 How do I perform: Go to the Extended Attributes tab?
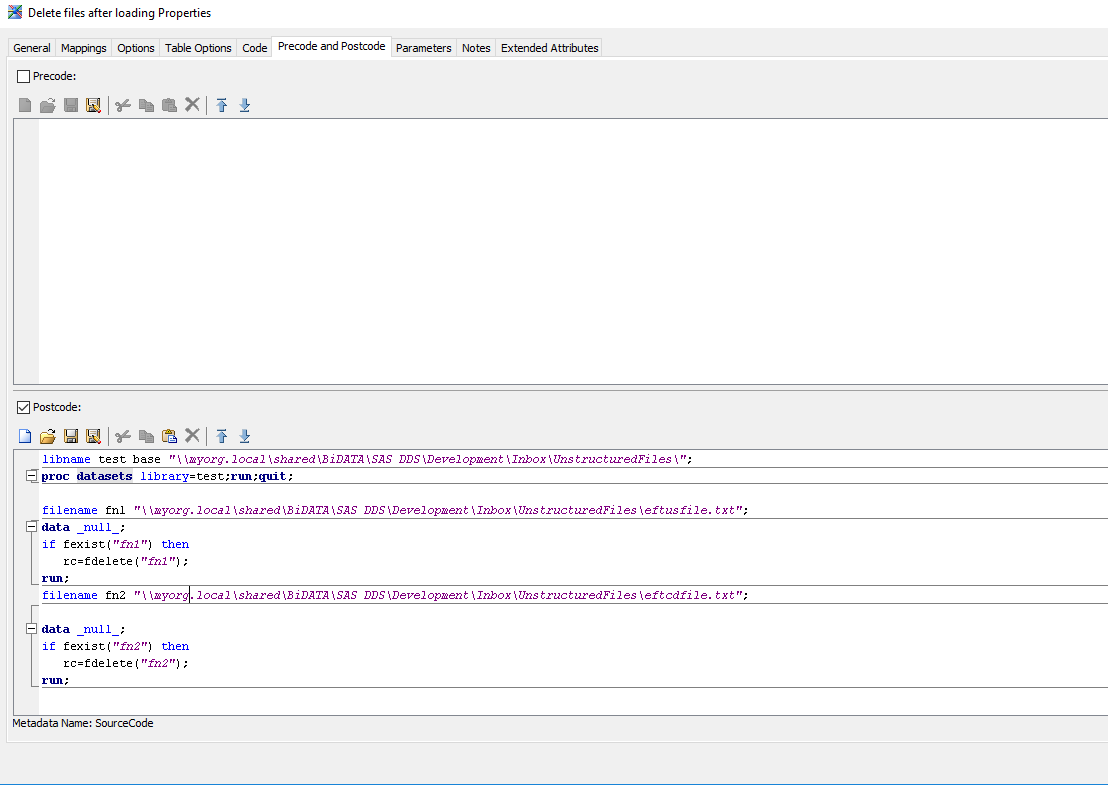549,48
